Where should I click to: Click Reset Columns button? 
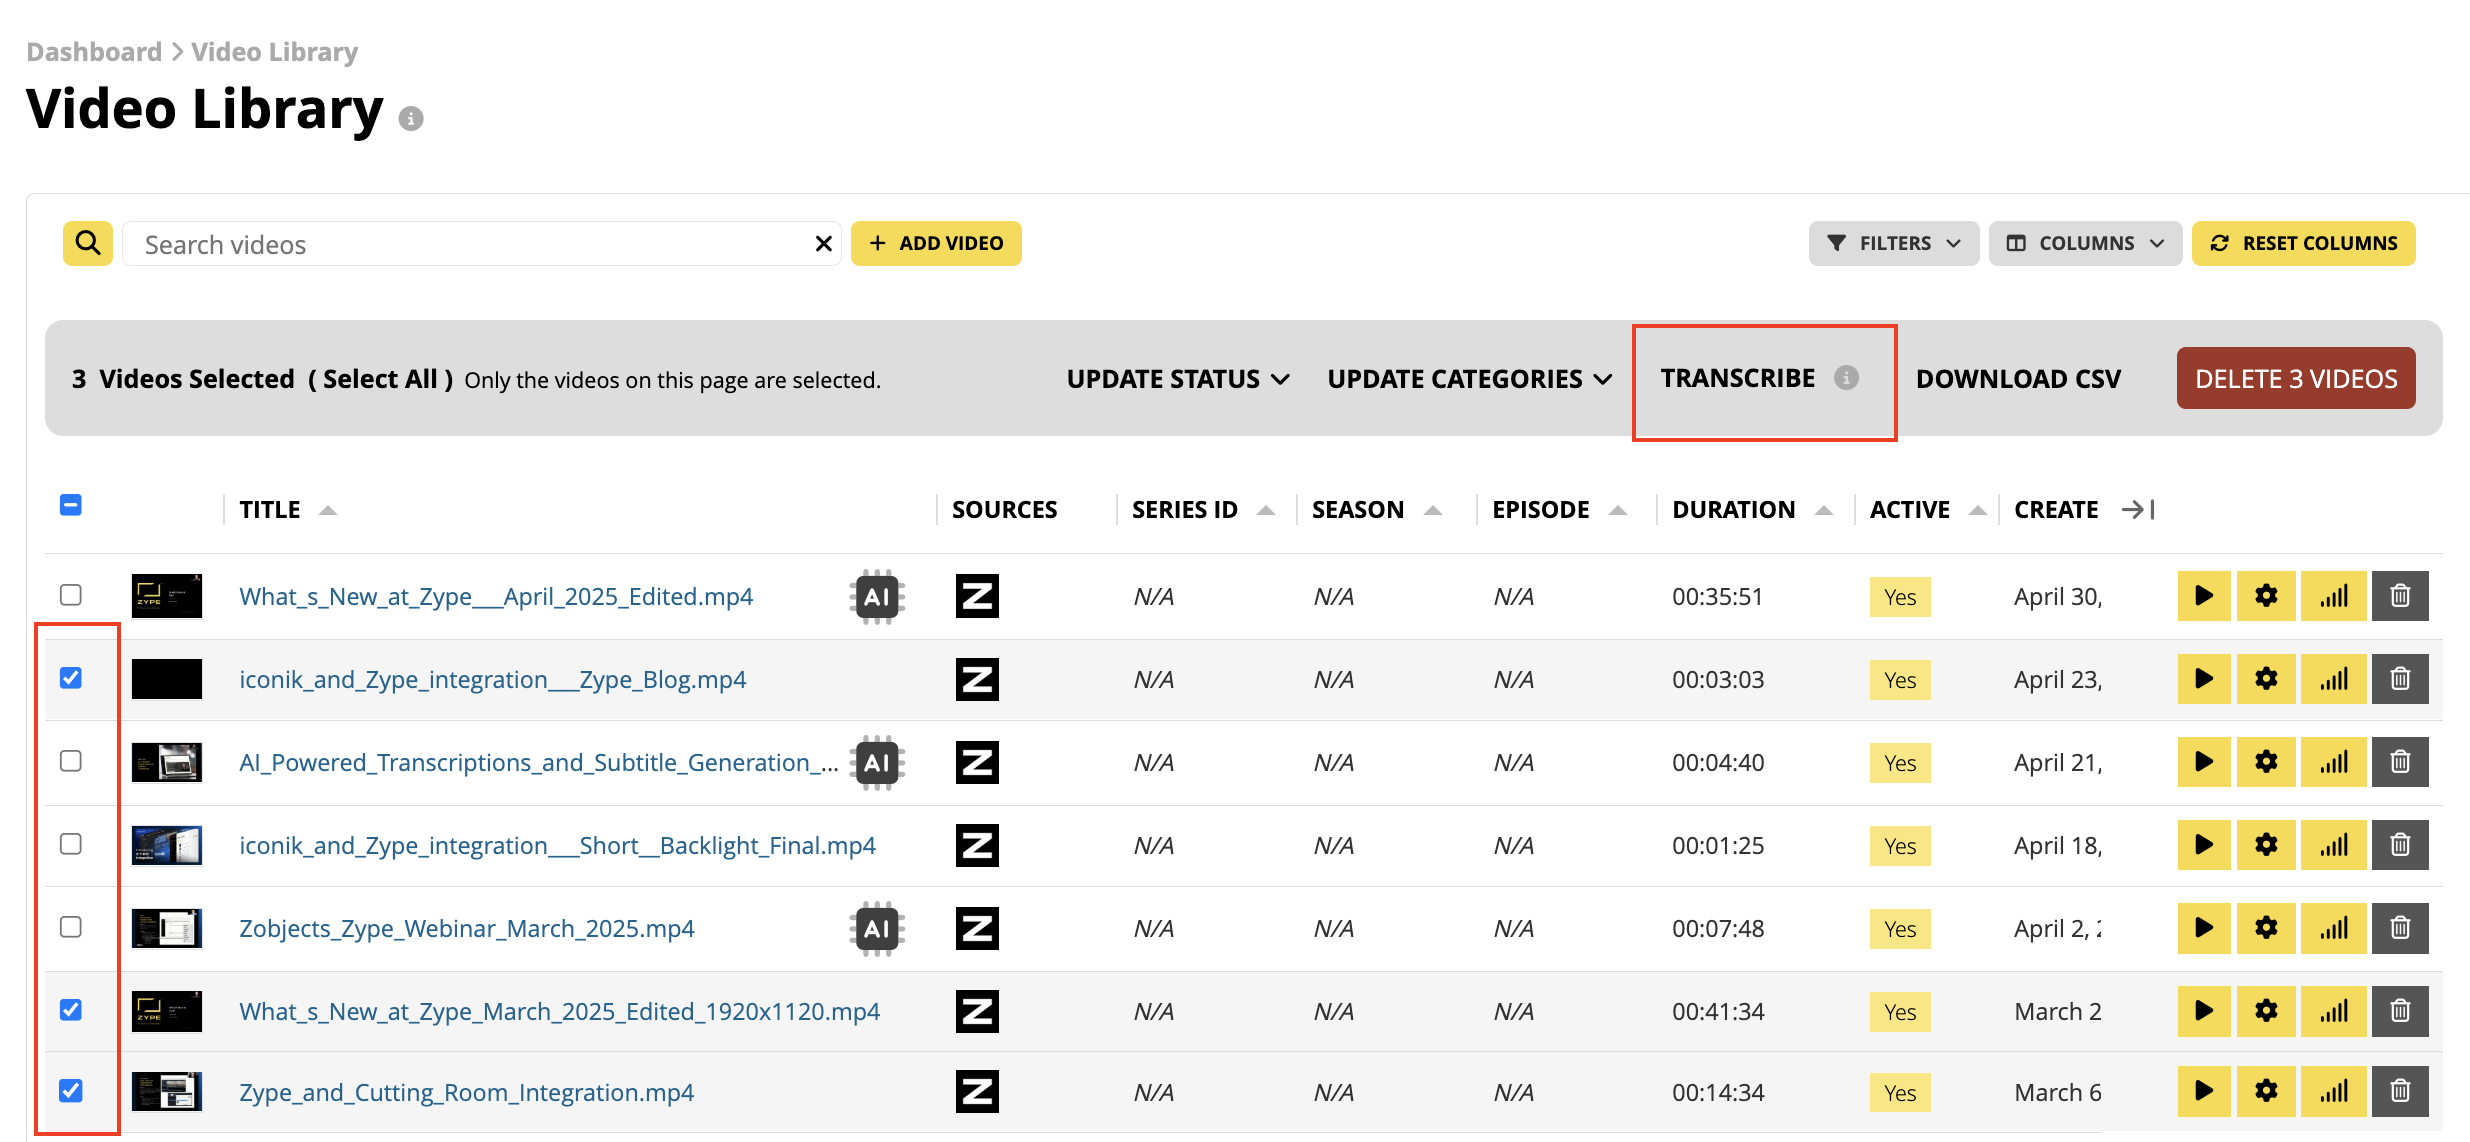(x=2304, y=243)
